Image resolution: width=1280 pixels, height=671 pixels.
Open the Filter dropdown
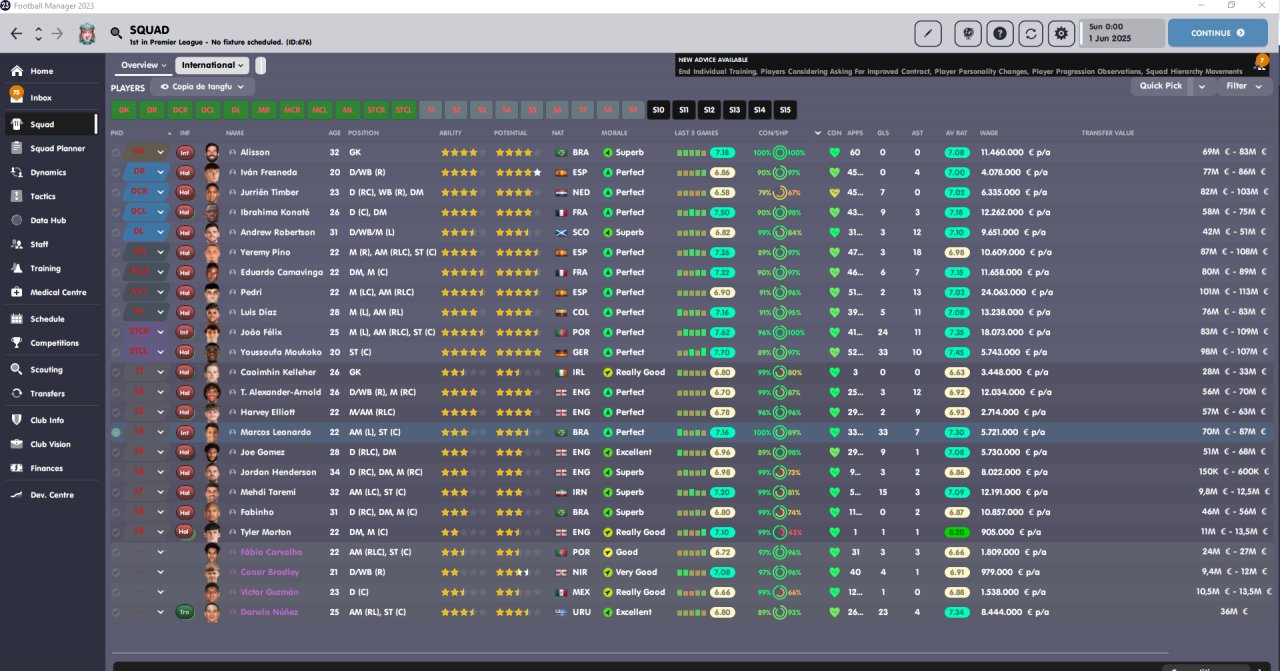point(1244,86)
